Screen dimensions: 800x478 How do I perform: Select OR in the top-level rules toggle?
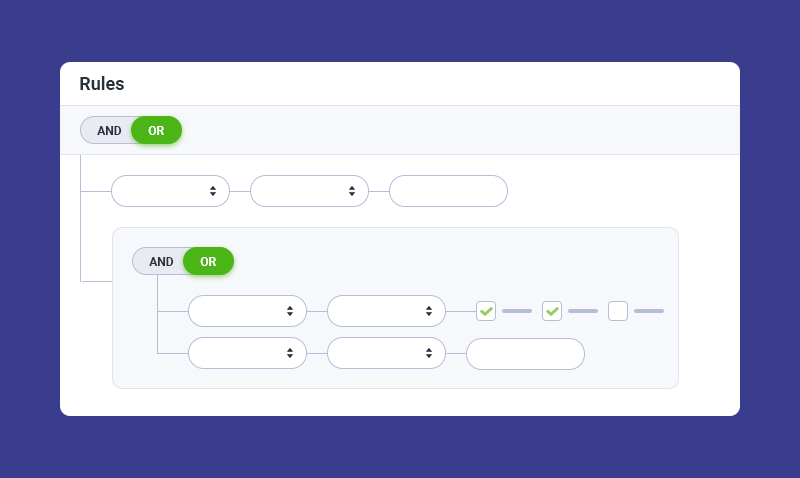tap(156, 130)
